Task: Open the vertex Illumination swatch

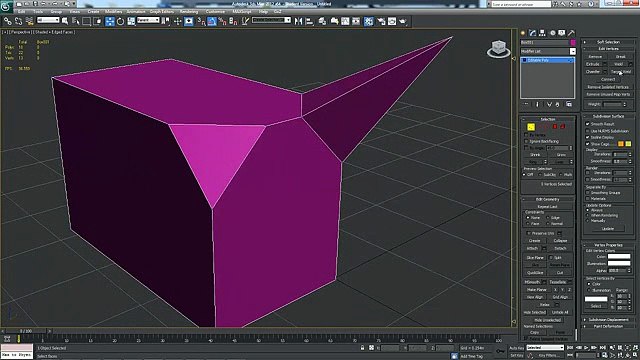Action: pyautogui.click(x=619, y=264)
